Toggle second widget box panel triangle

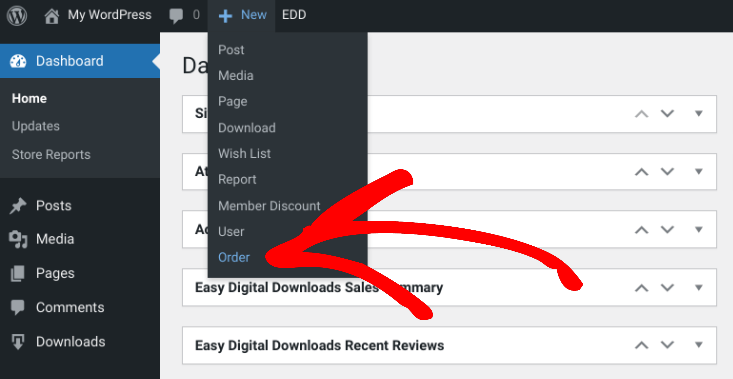[x=699, y=172]
